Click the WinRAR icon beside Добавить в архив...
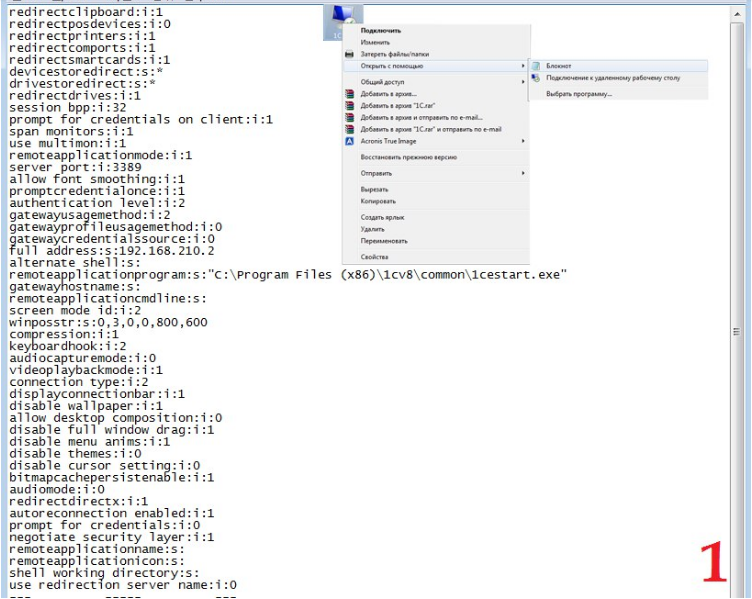This screenshot has height=599, width=752. click(x=348, y=93)
